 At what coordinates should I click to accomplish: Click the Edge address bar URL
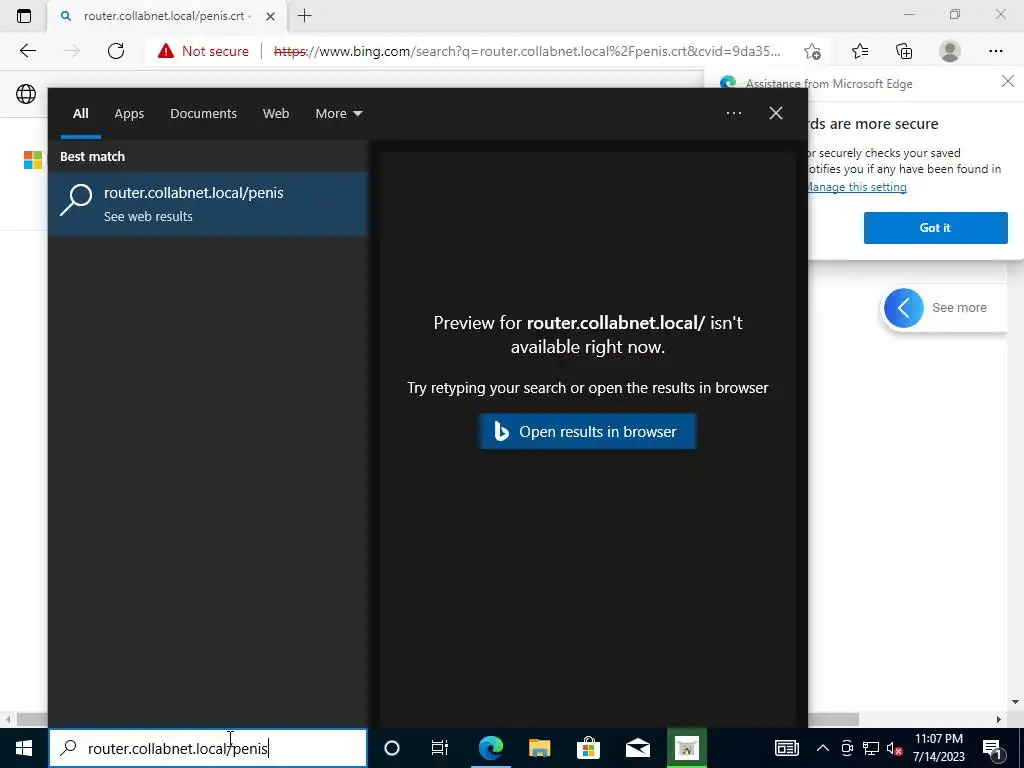527,51
